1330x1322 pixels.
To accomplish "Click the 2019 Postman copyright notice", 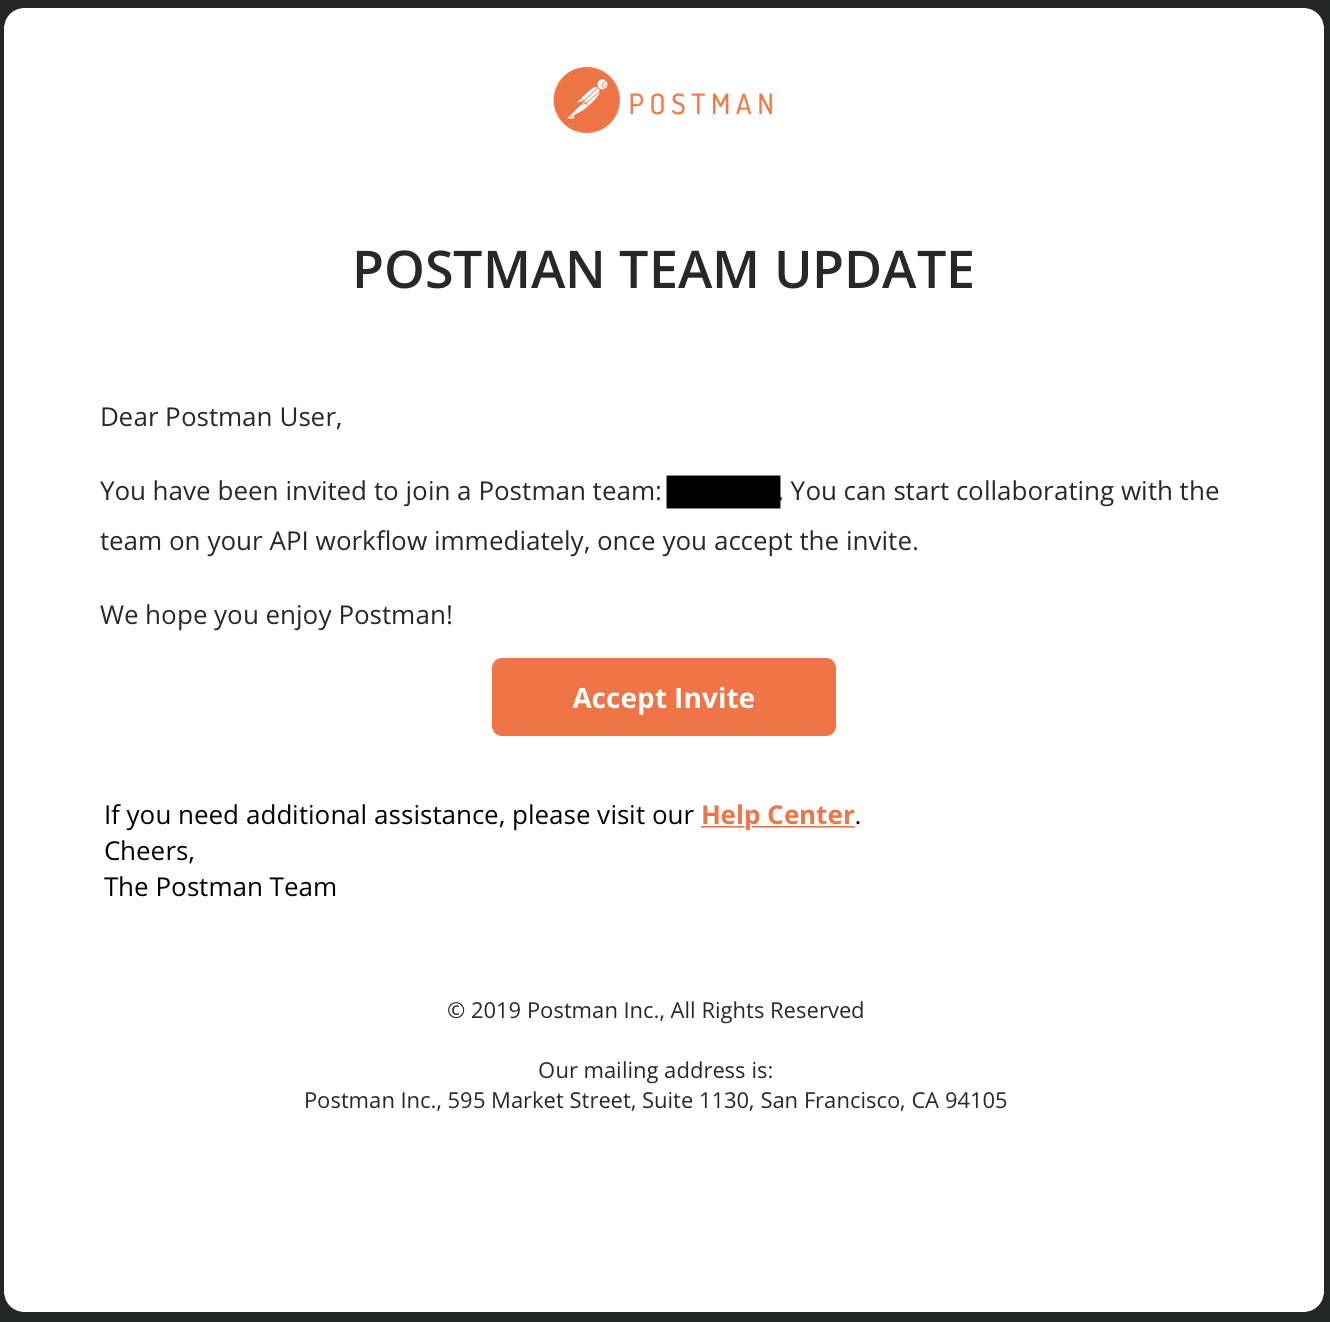I will (655, 1010).
